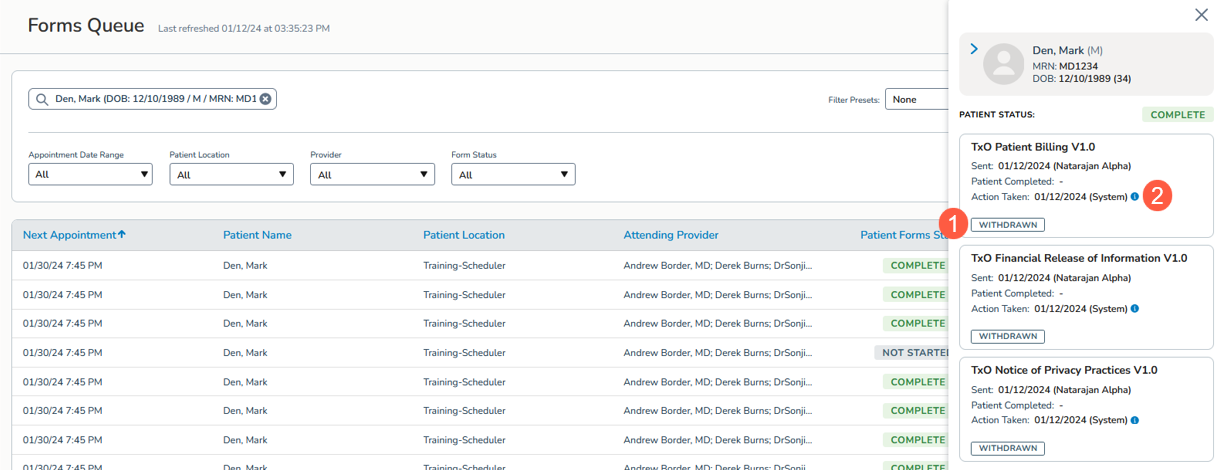The height and width of the screenshot is (470, 1218).
Task: Click the search magnifier icon
Action: 42,99
